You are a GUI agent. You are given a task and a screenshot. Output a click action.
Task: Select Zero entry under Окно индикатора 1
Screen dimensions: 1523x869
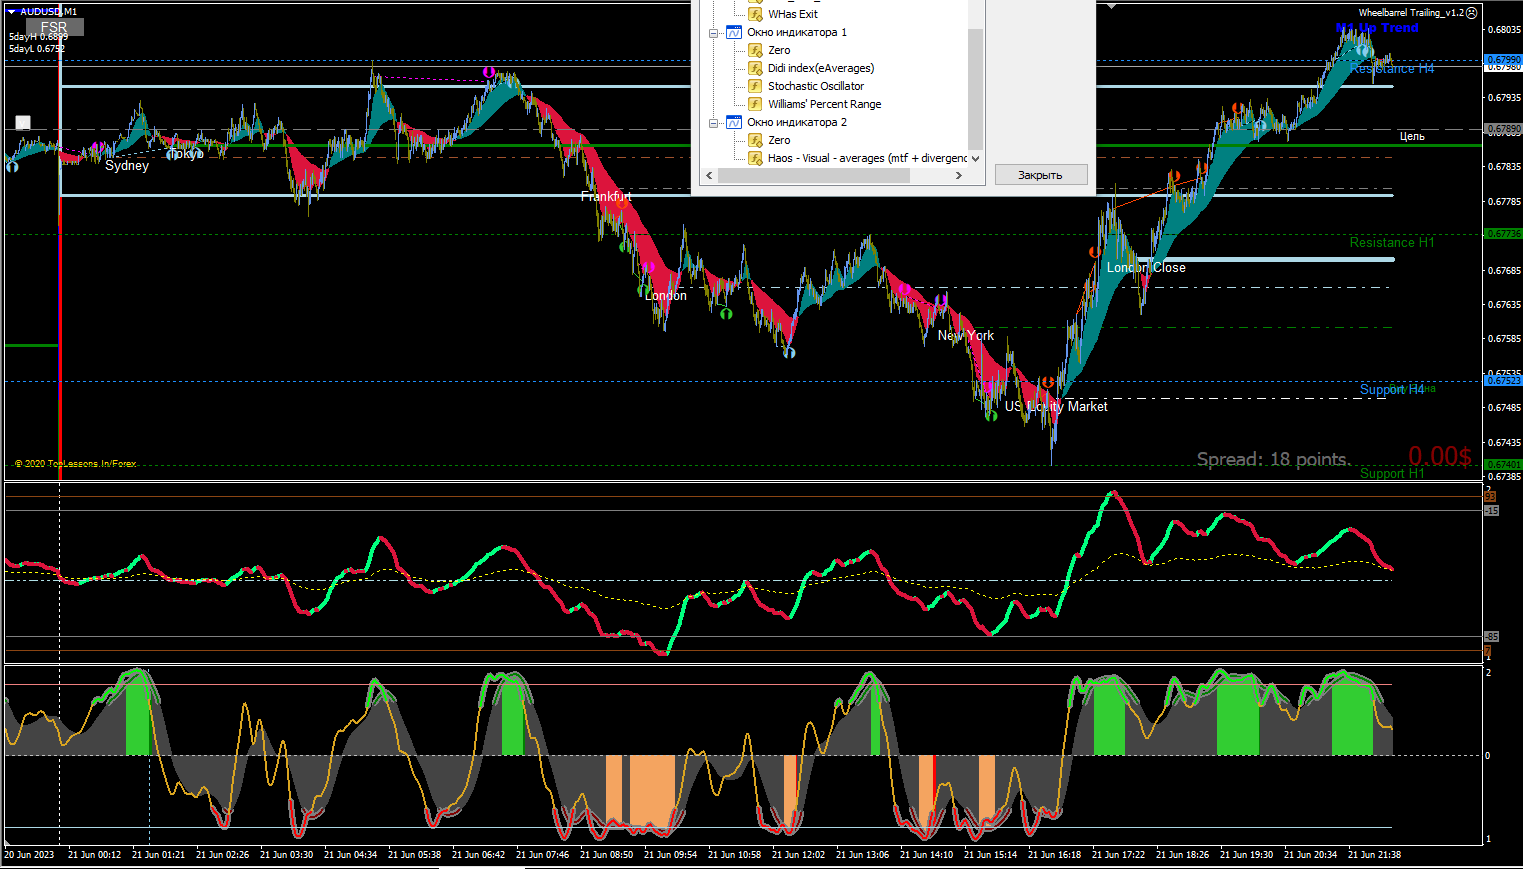coord(779,50)
